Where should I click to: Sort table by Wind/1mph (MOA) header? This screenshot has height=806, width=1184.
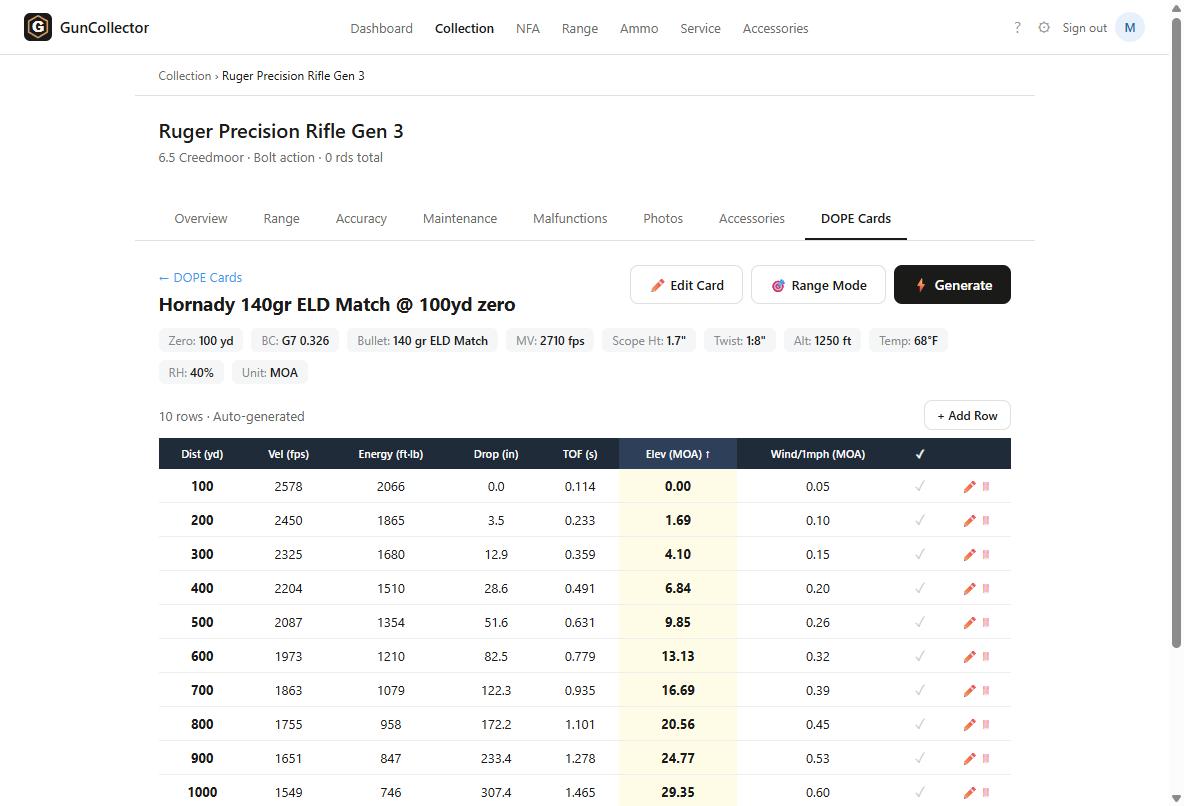click(x=818, y=454)
